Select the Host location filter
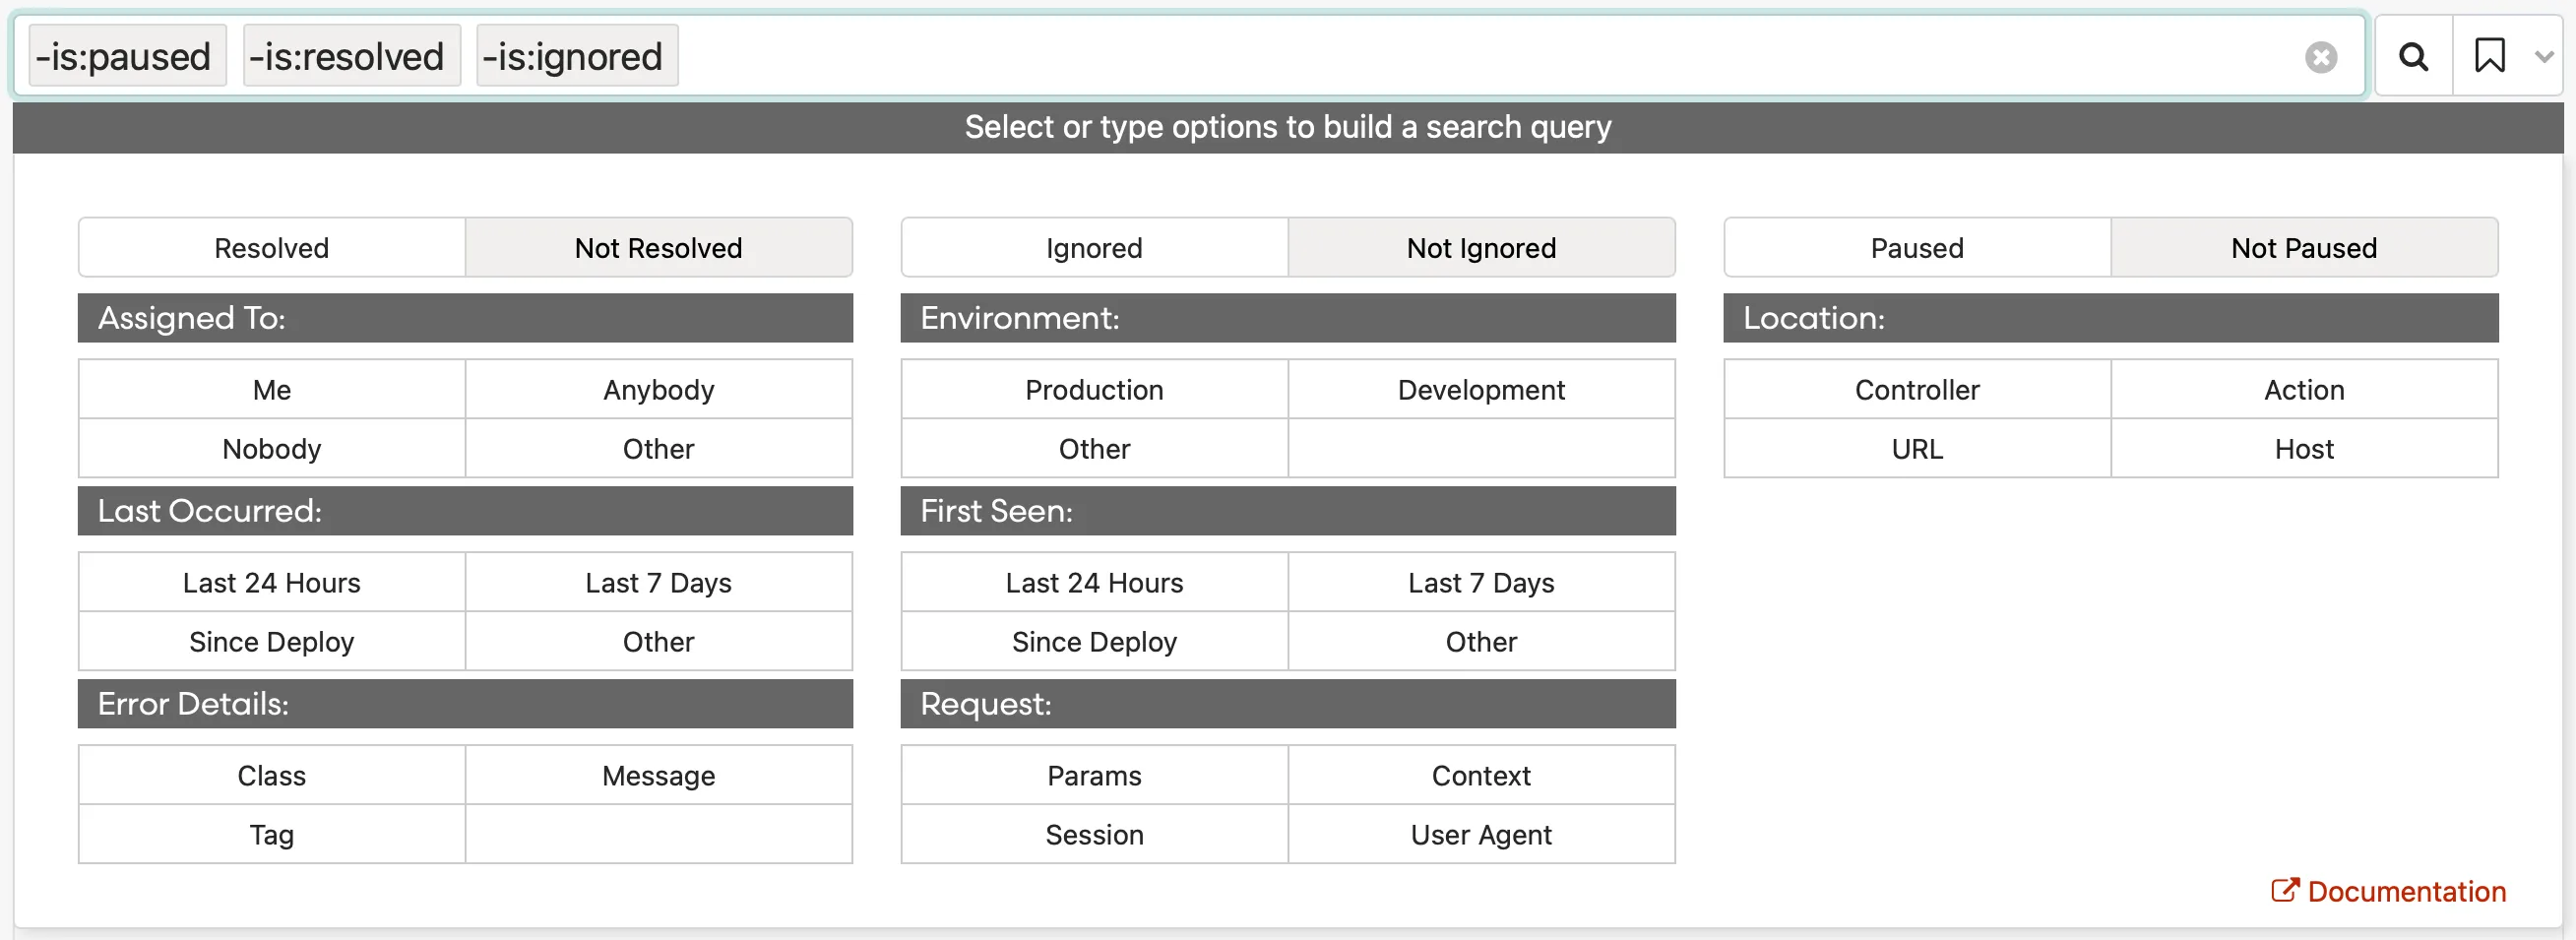The height and width of the screenshot is (940, 2576). [x=2303, y=449]
